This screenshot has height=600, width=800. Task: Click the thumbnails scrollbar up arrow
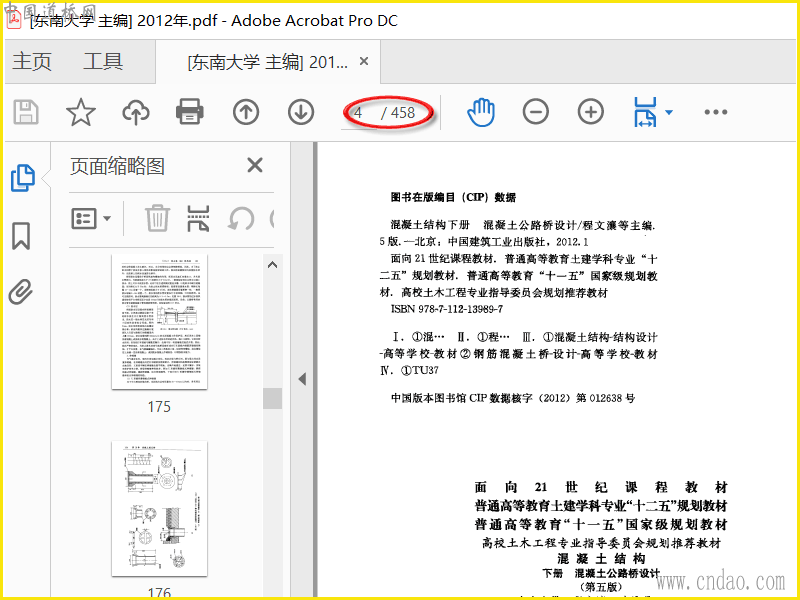coord(272,265)
